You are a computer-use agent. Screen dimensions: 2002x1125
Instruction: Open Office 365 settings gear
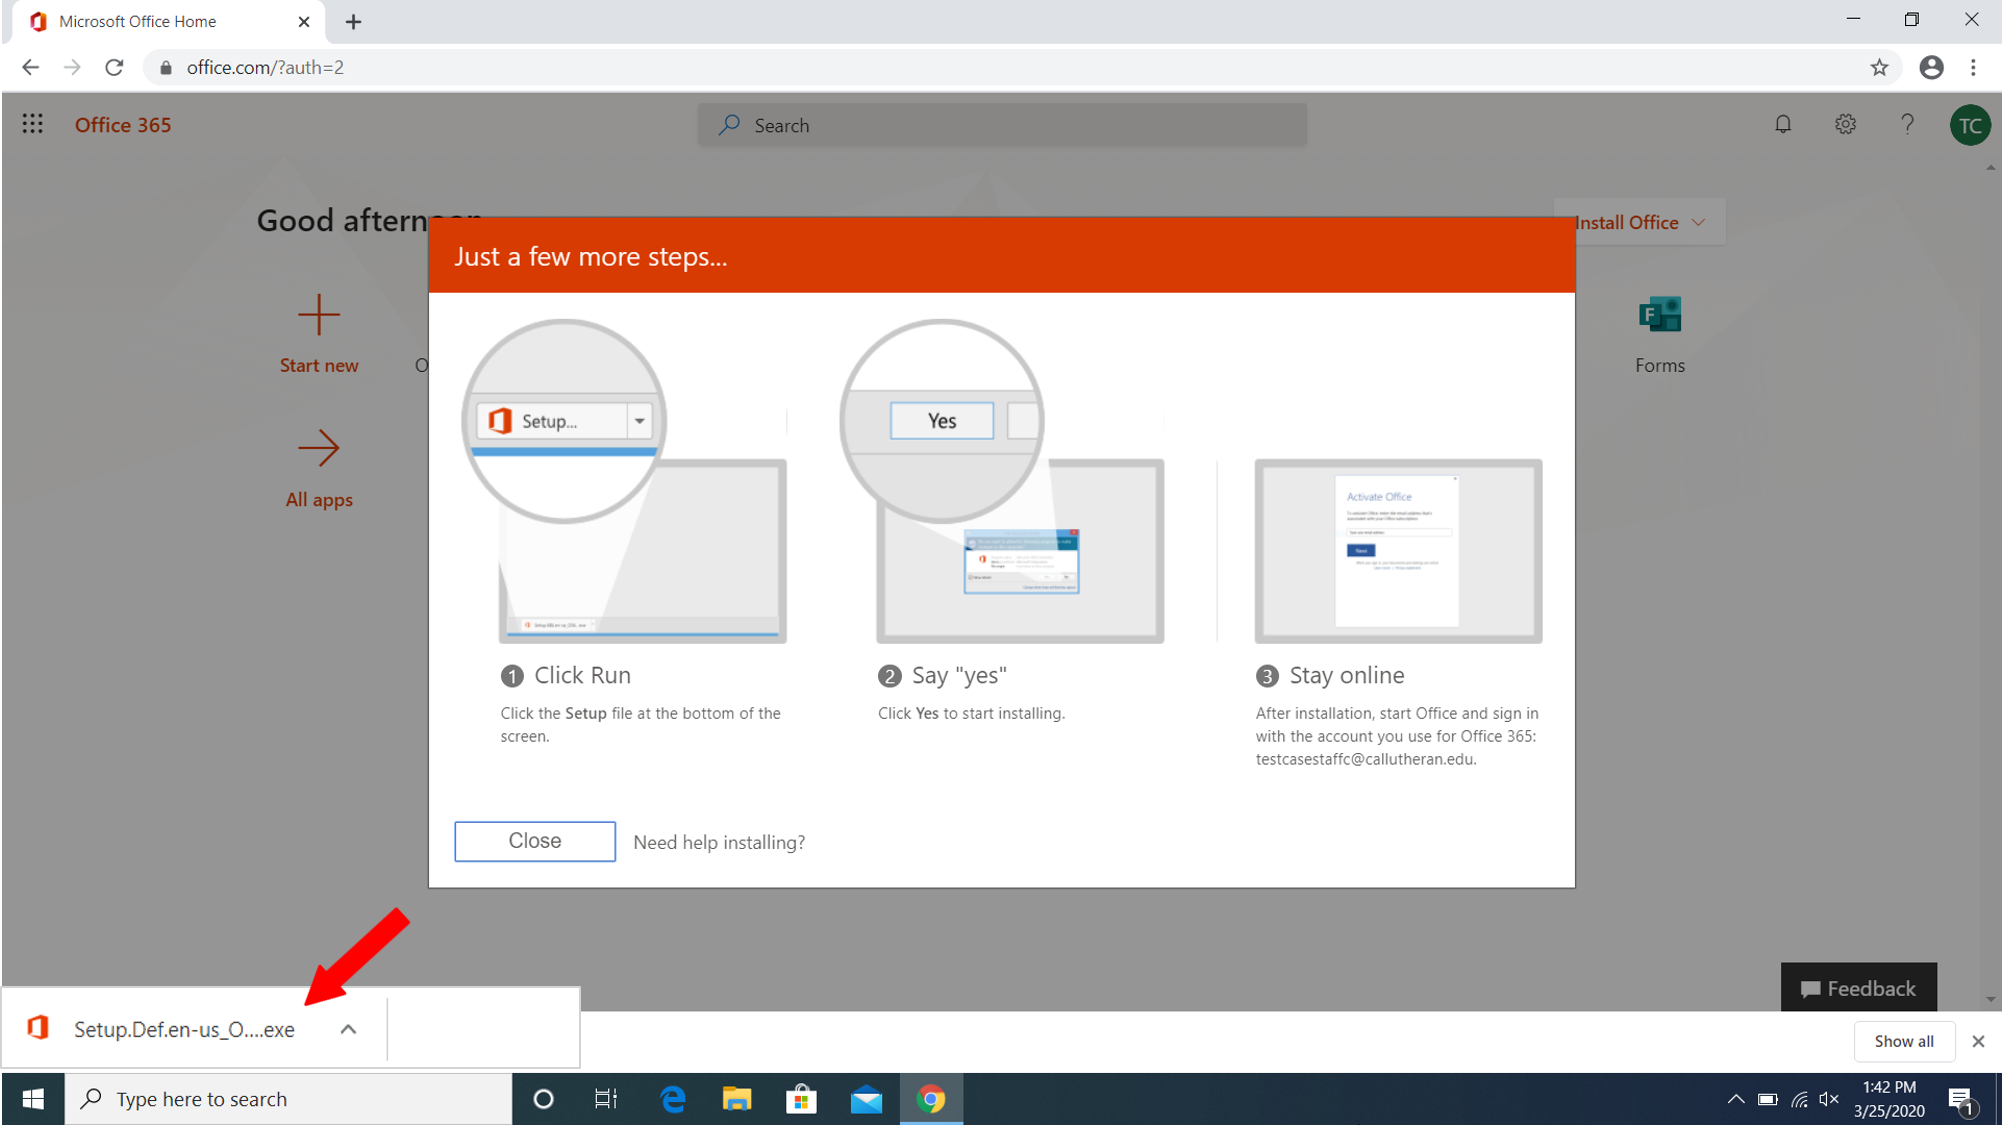(1845, 124)
